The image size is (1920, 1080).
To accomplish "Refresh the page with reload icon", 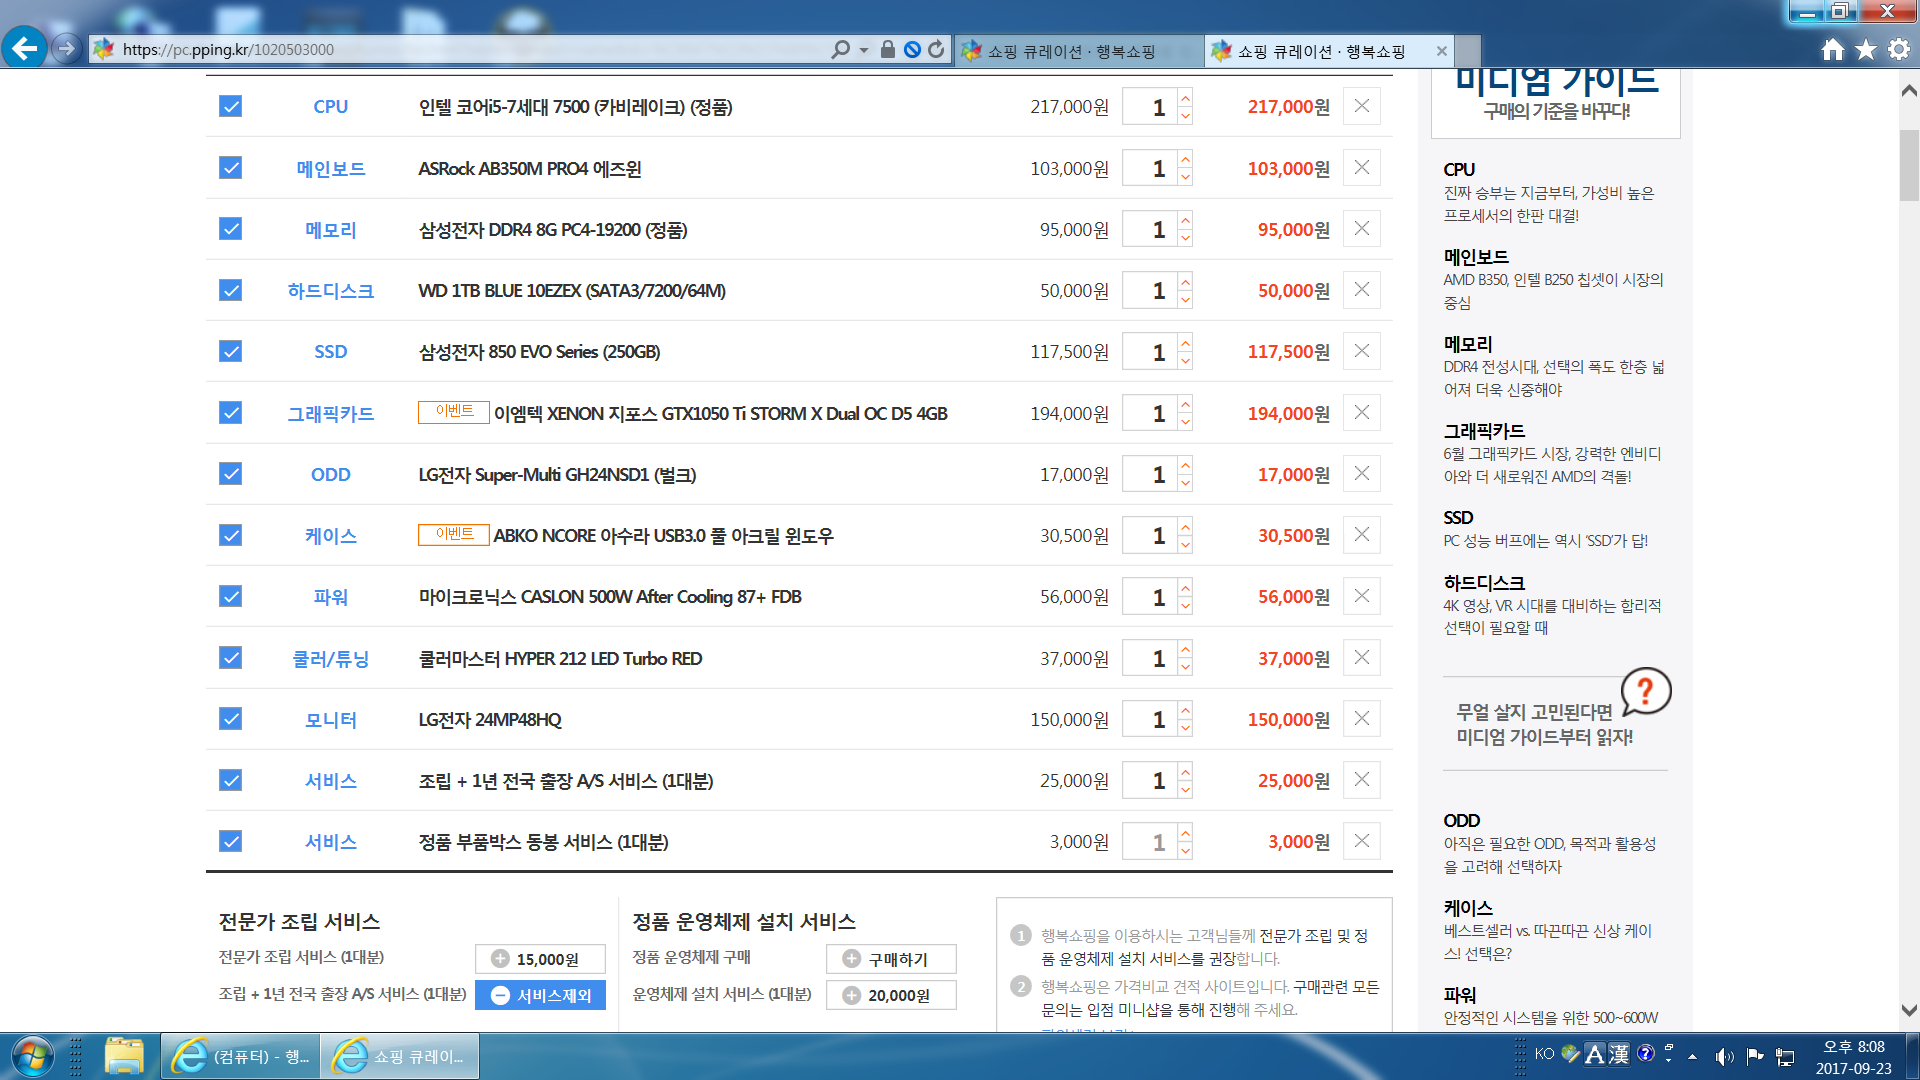I will [936, 49].
